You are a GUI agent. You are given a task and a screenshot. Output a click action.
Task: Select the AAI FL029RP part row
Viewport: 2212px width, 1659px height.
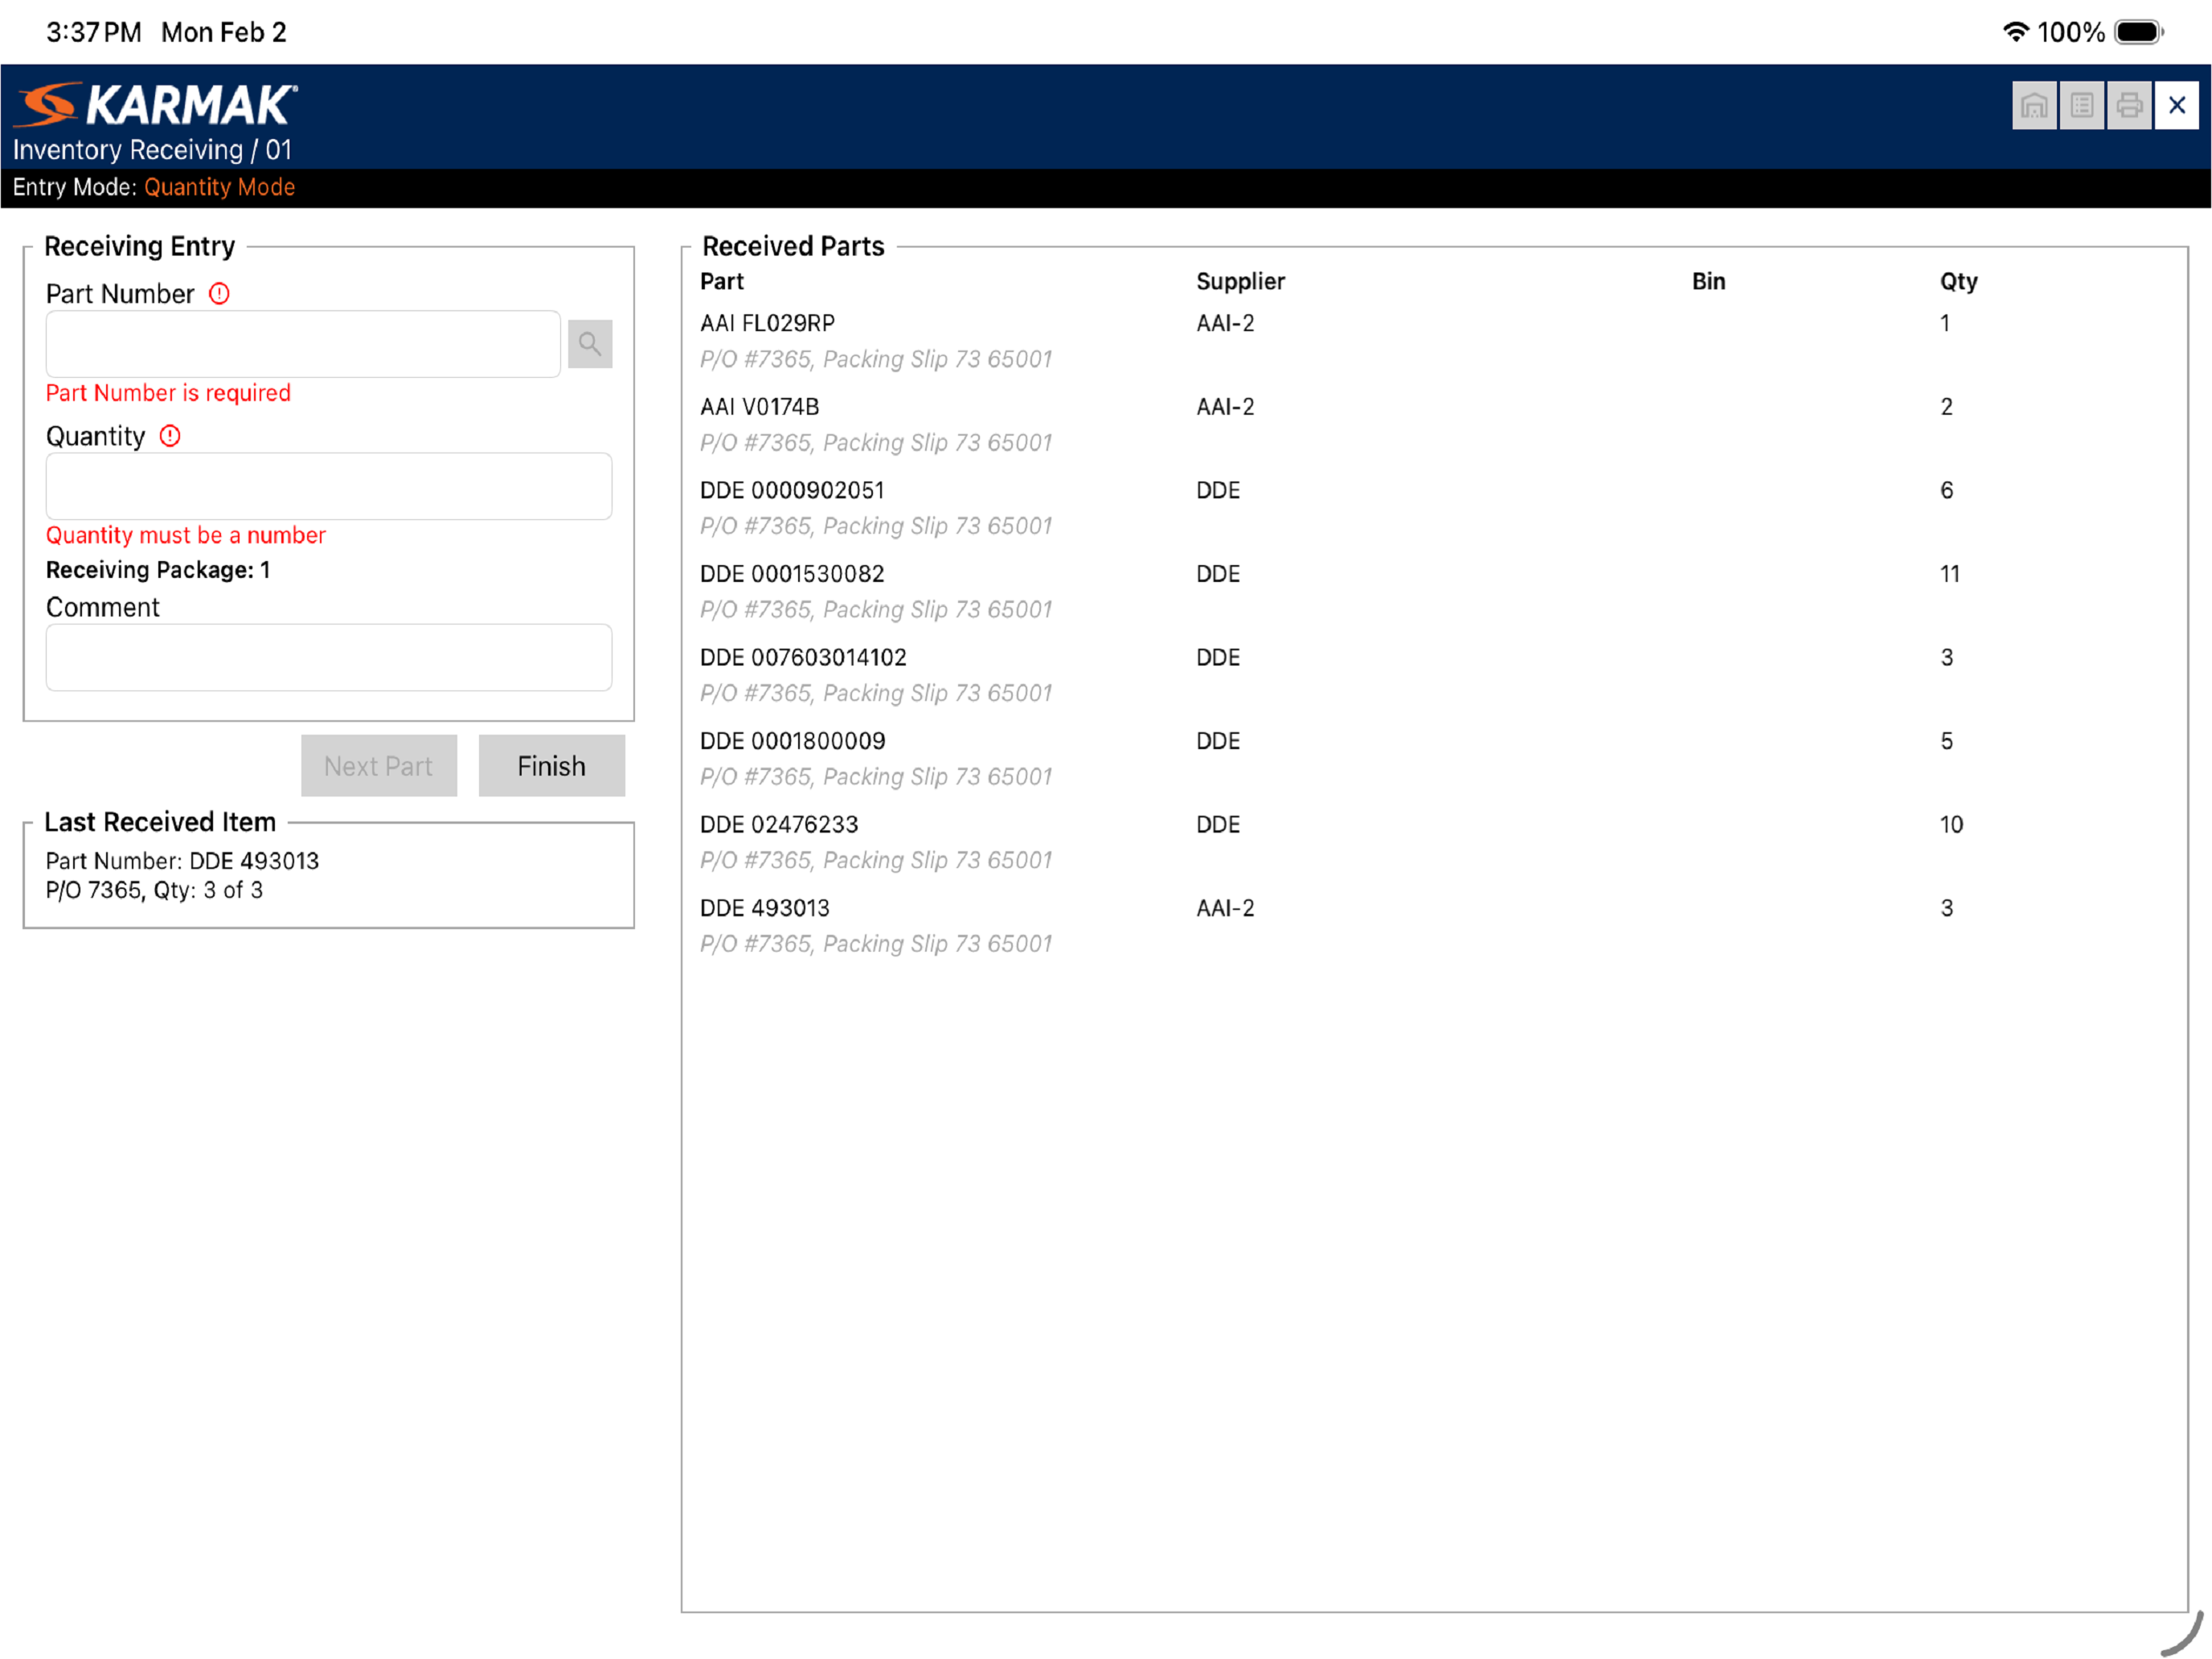[x=1434, y=341]
